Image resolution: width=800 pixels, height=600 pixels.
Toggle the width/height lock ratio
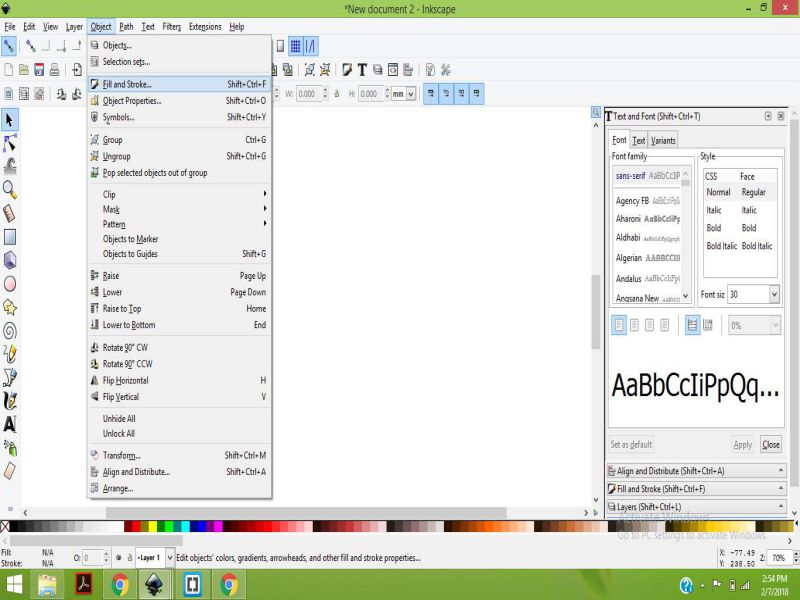(x=336, y=94)
